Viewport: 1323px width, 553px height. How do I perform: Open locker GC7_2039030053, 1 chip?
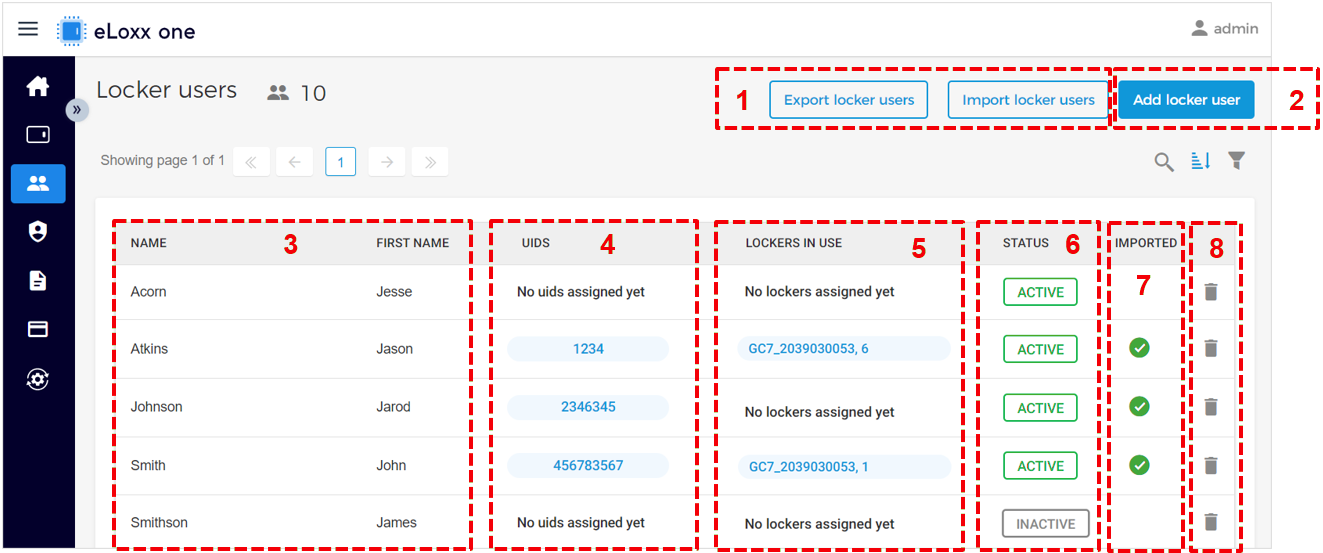click(x=844, y=467)
